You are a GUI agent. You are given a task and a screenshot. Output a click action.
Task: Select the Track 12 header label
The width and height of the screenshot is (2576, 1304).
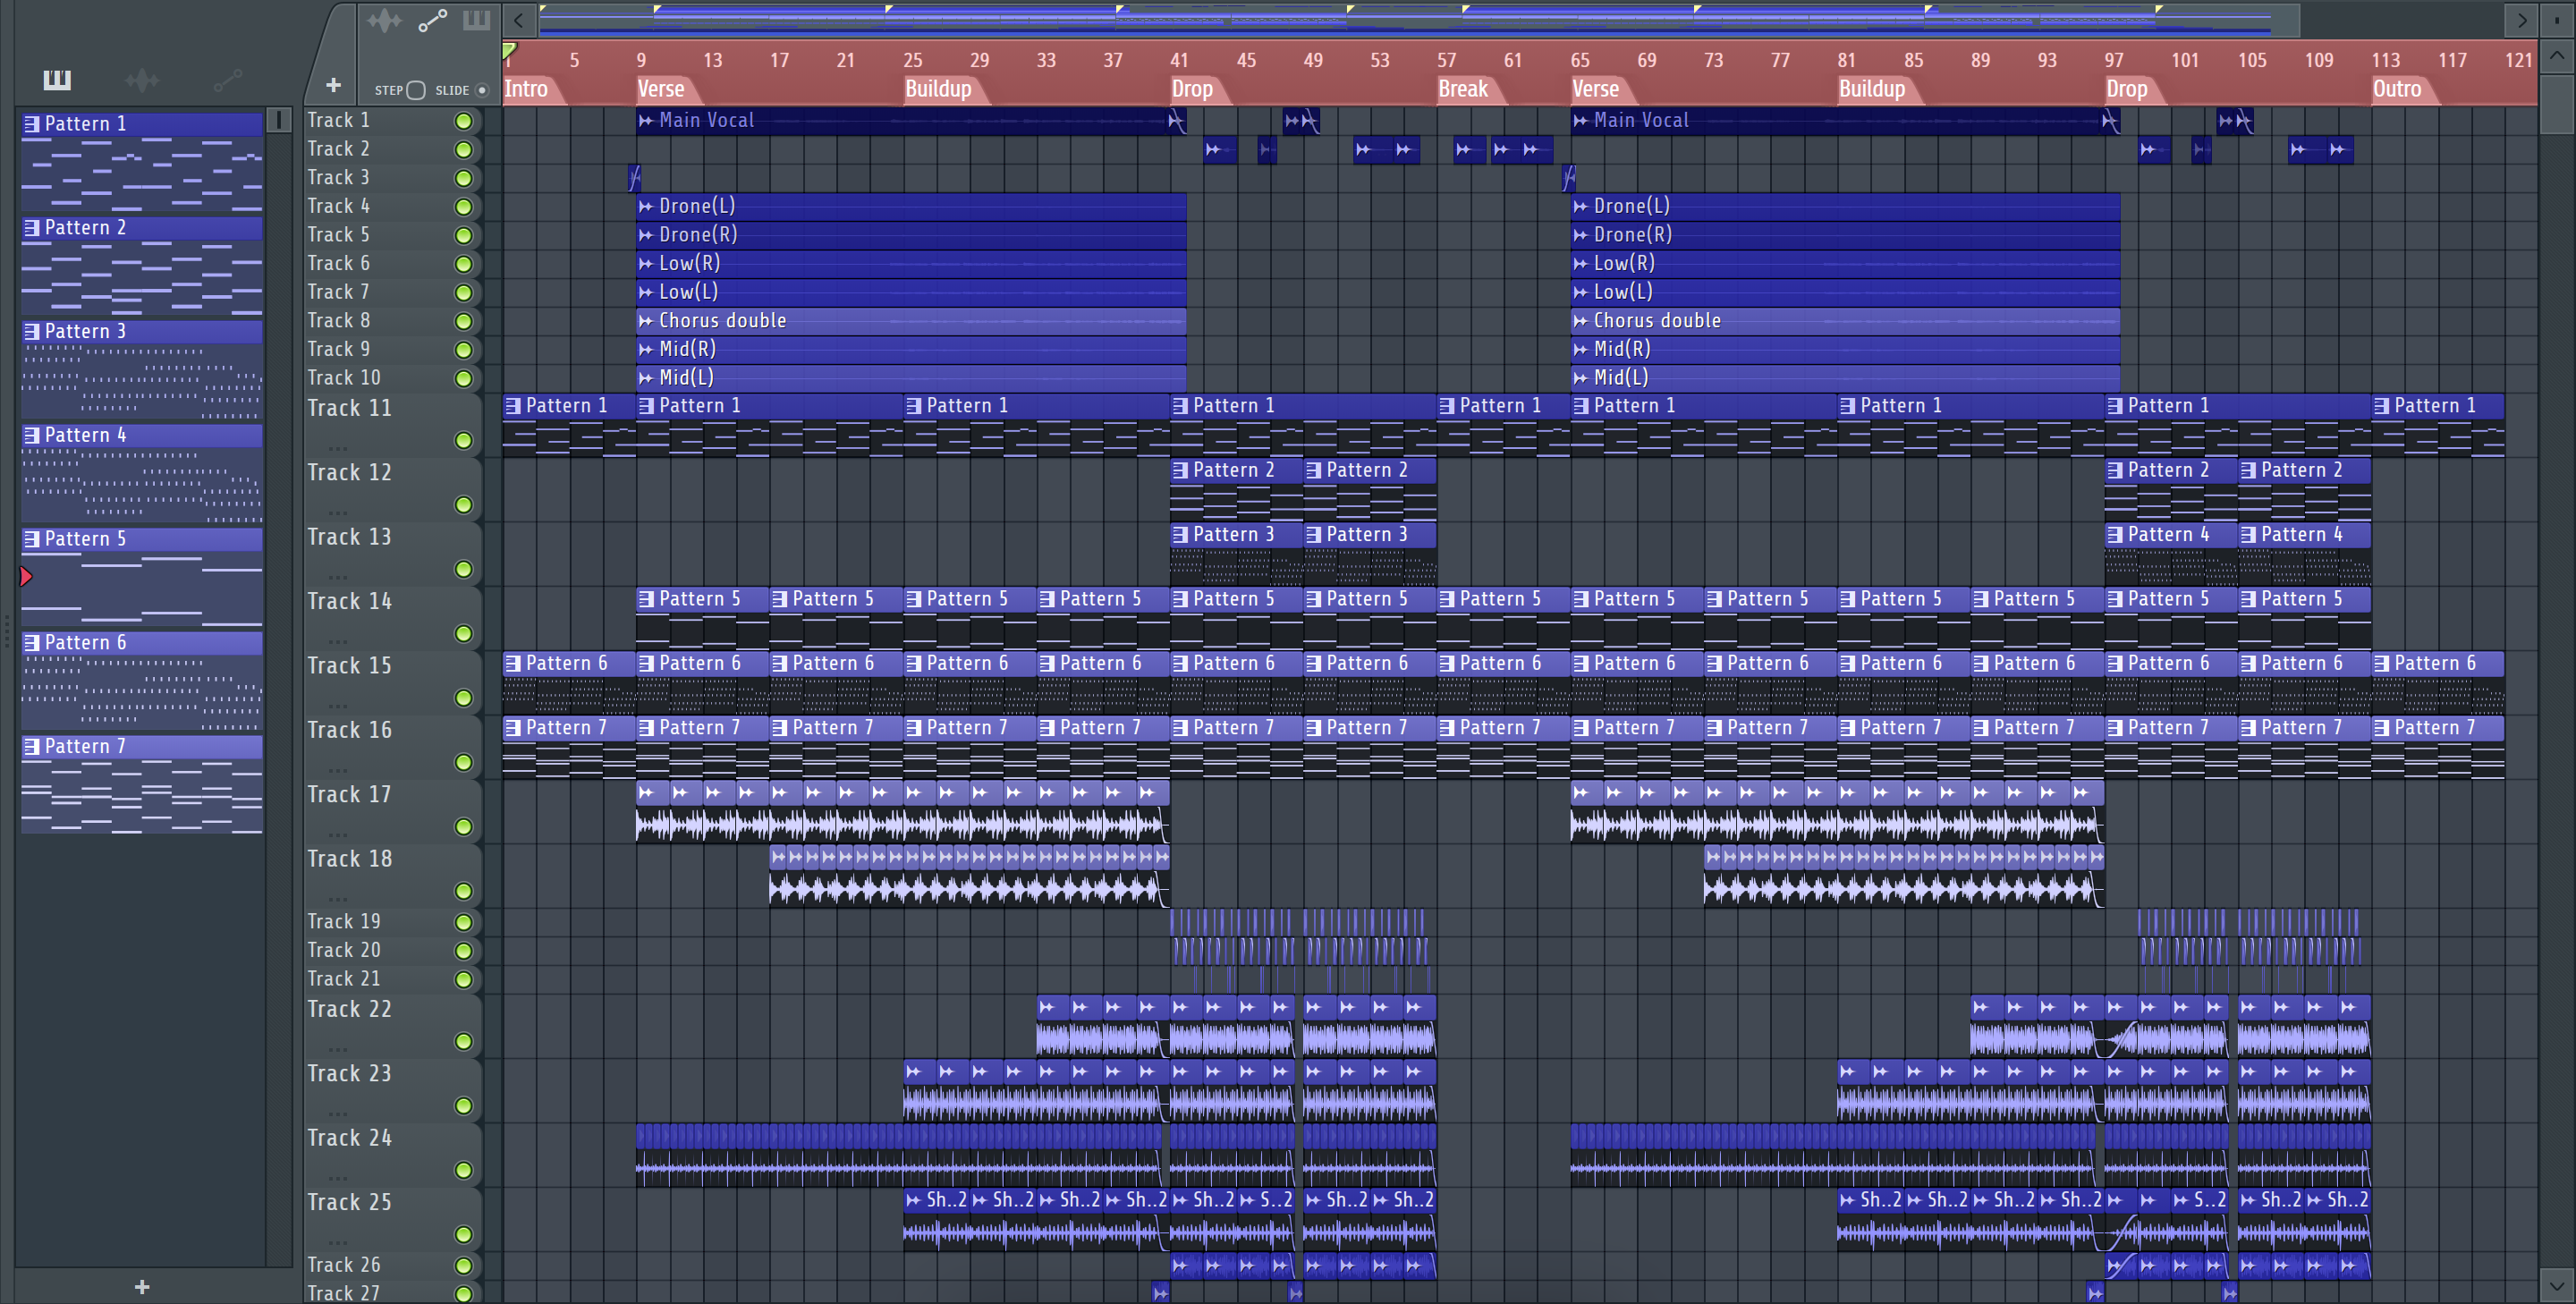[349, 472]
